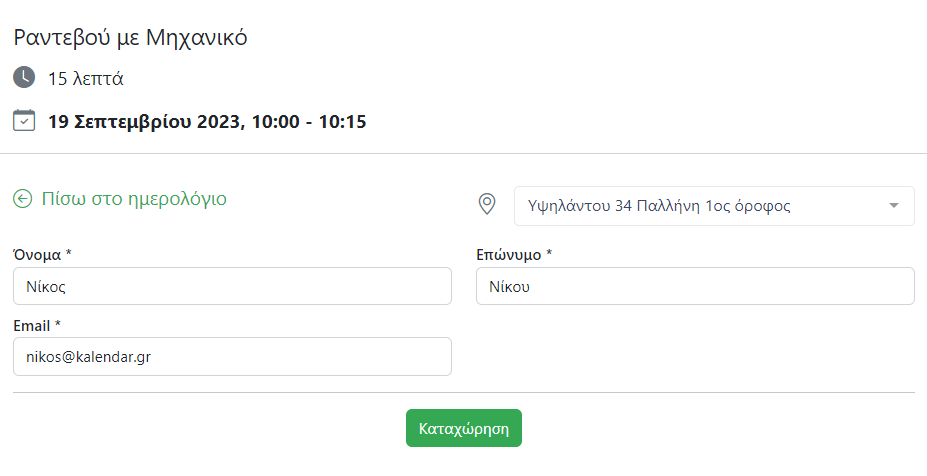Click the location pin icon

click(487, 205)
